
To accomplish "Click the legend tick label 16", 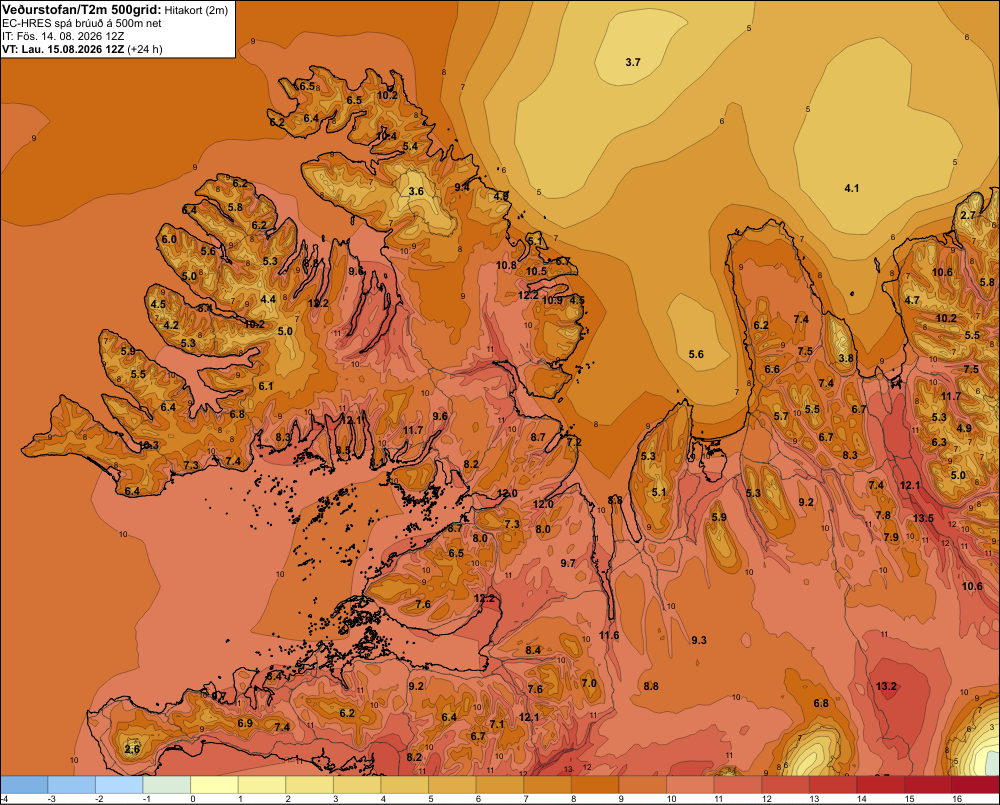I will click(x=957, y=799).
